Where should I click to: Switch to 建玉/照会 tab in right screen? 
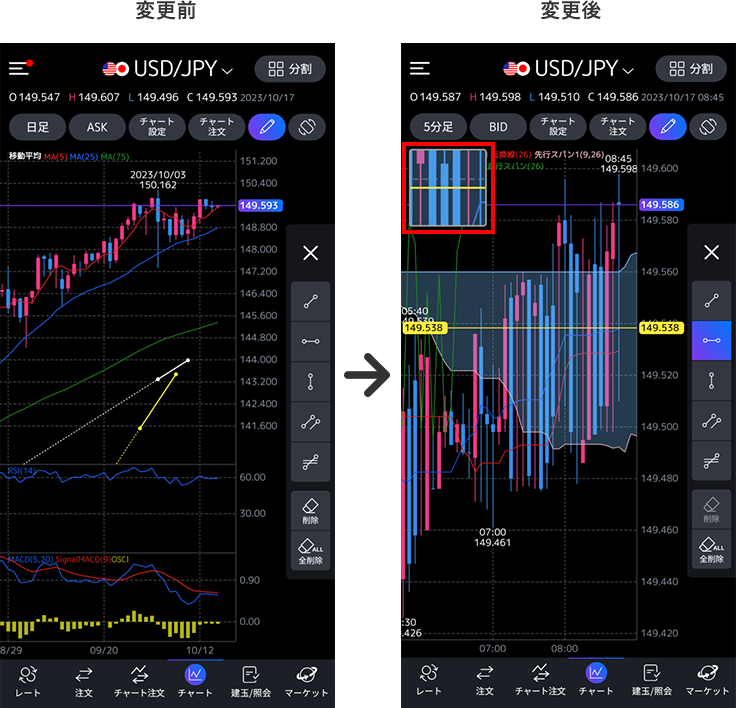point(652,682)
